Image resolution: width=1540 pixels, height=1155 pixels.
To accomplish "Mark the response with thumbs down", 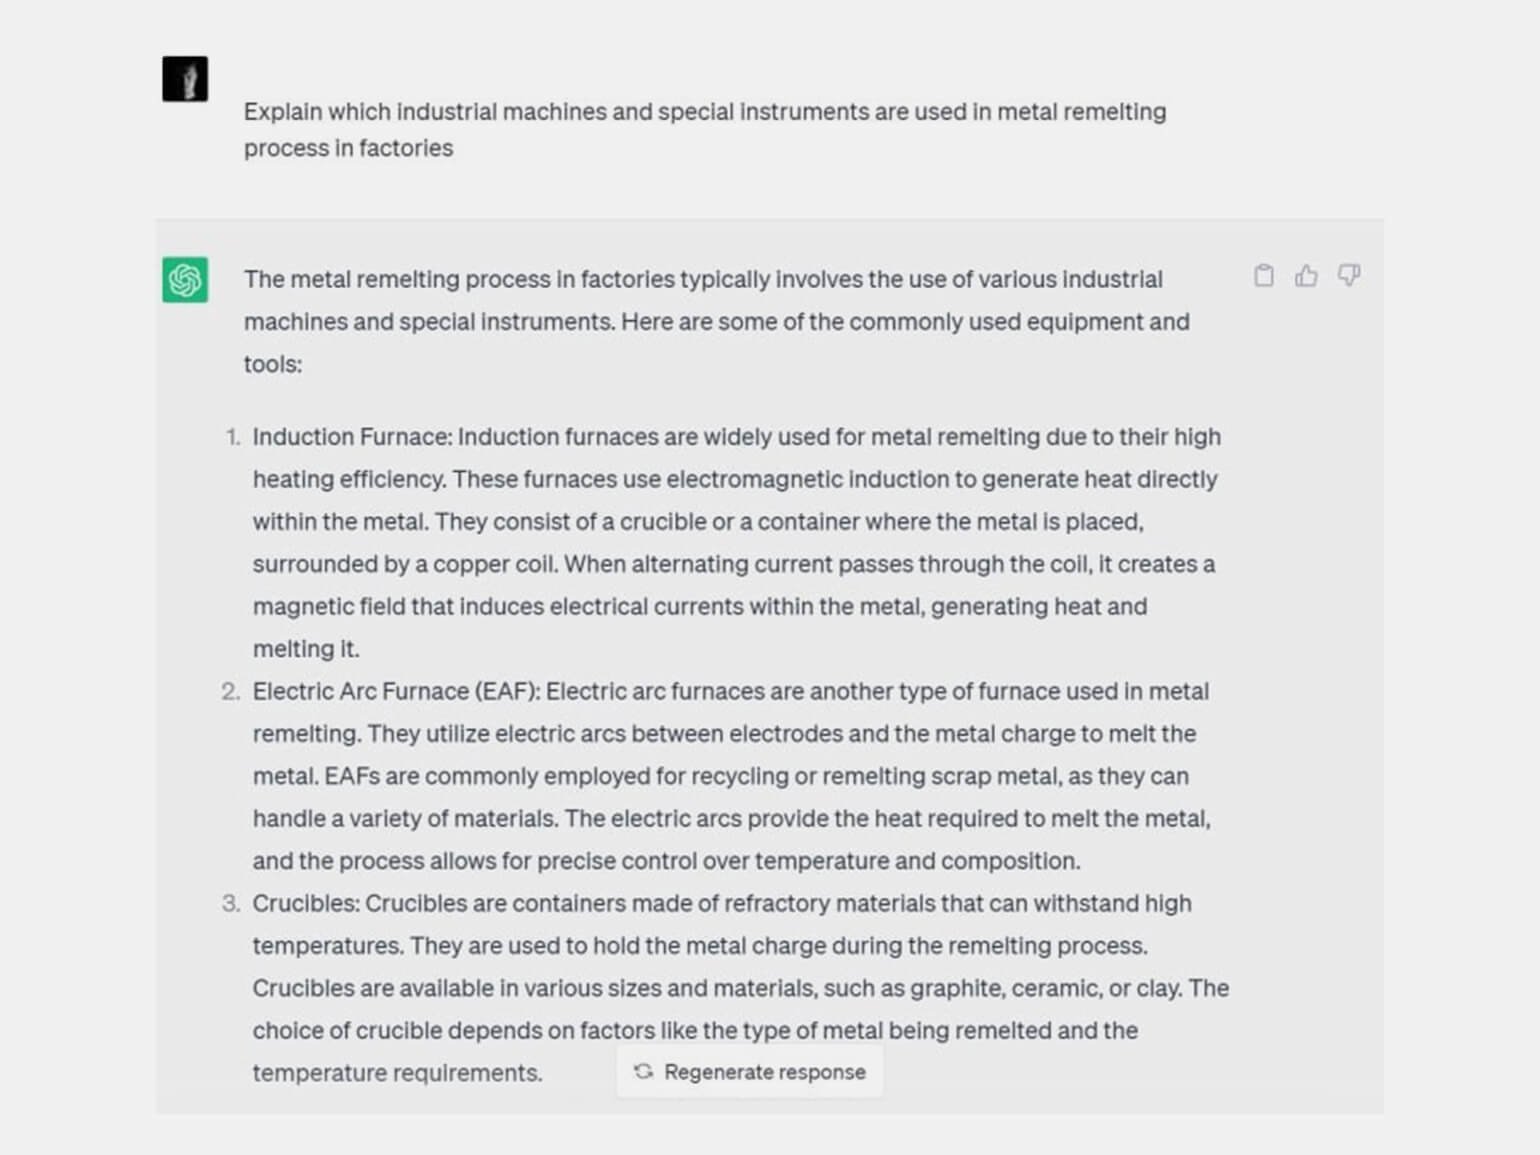I will pos(1349,275).
